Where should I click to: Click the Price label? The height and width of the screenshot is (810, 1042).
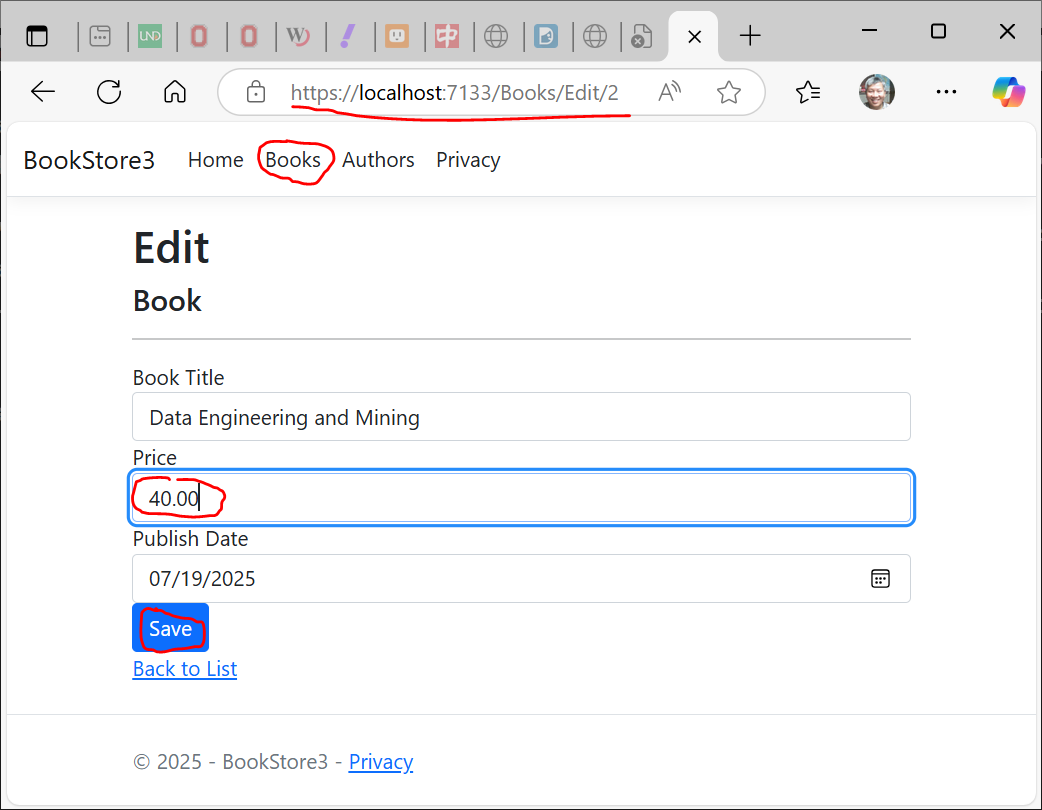155,458
